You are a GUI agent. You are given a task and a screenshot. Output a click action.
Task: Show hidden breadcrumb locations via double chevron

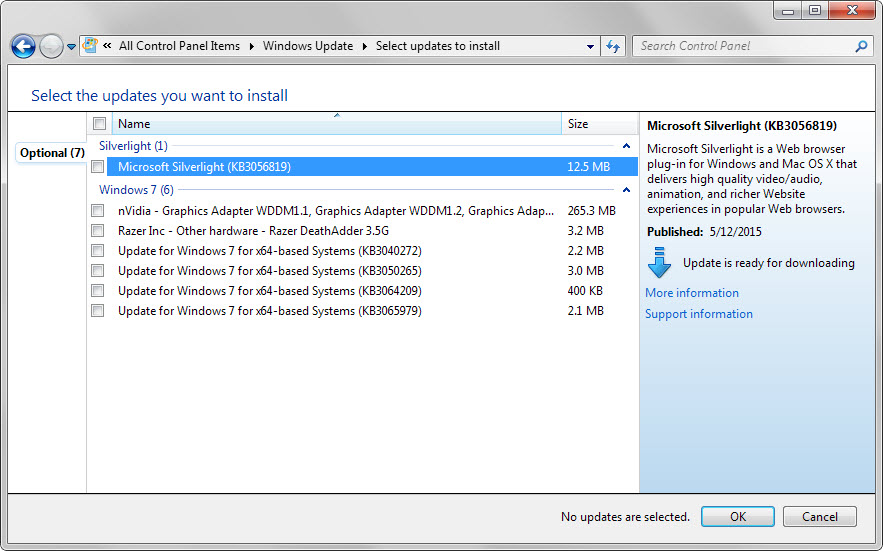click(x=107, y=46)
